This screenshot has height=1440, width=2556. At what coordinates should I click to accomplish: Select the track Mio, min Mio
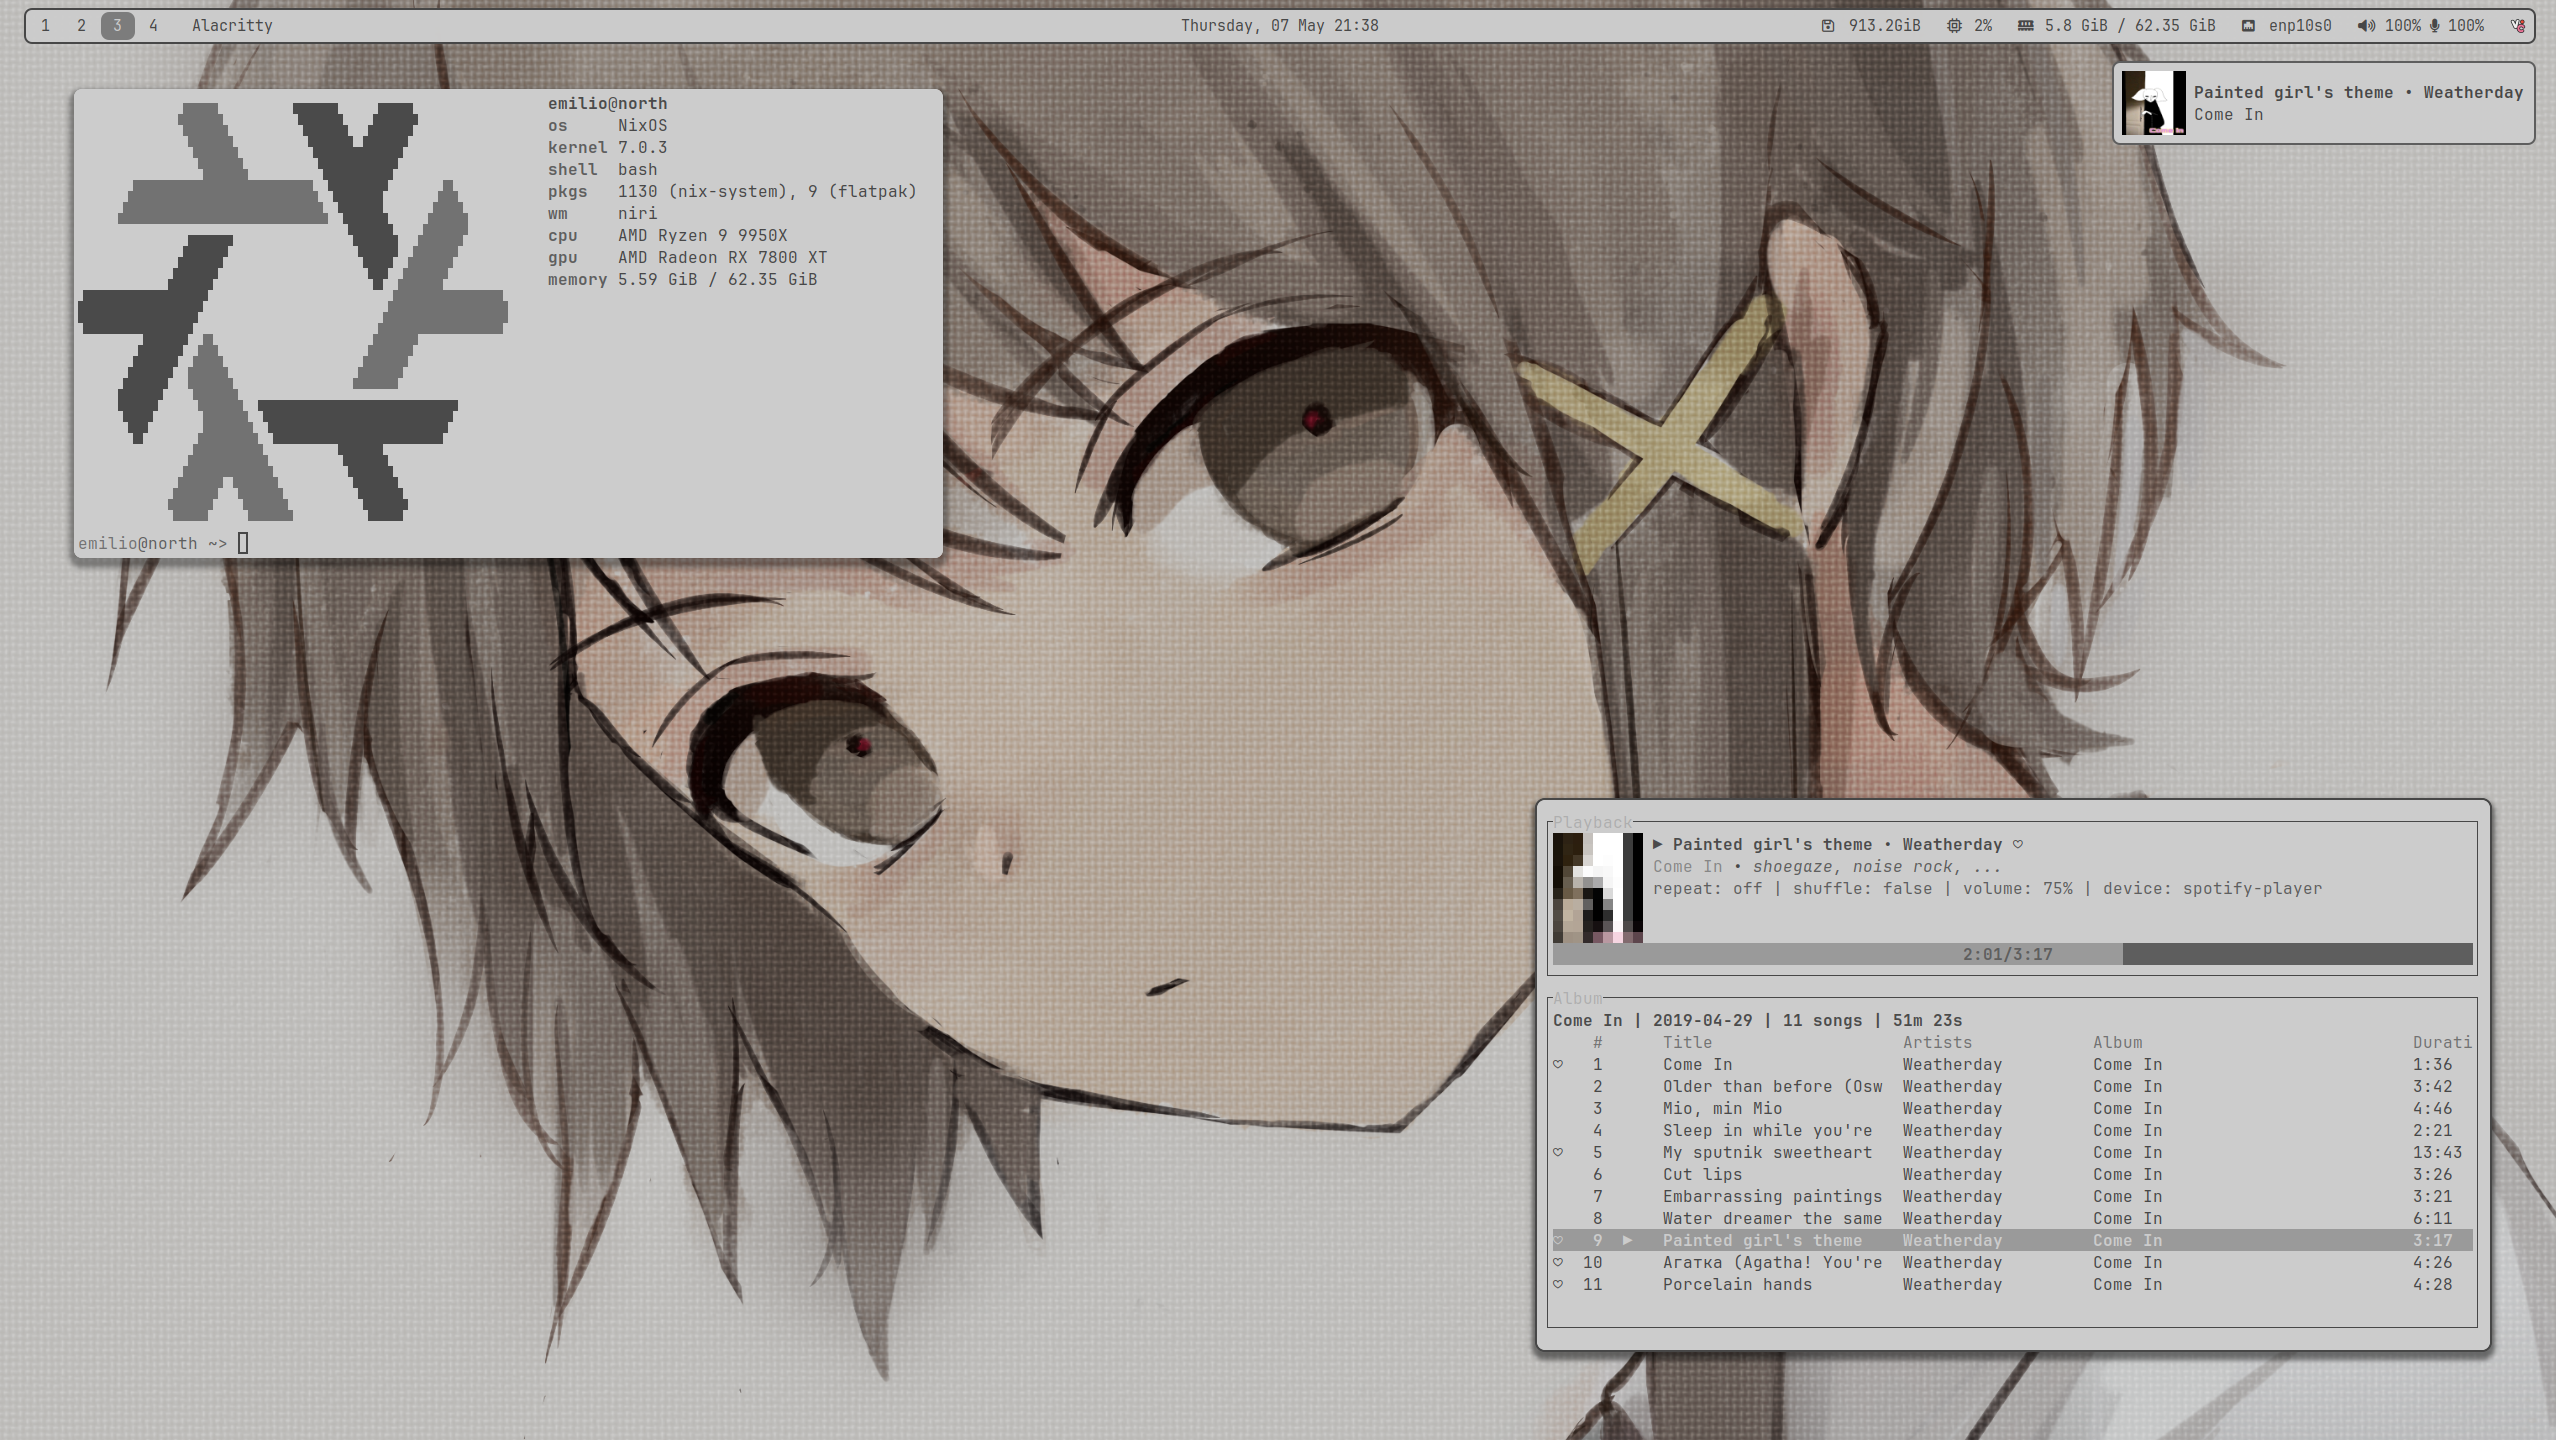point(2012,1109)
